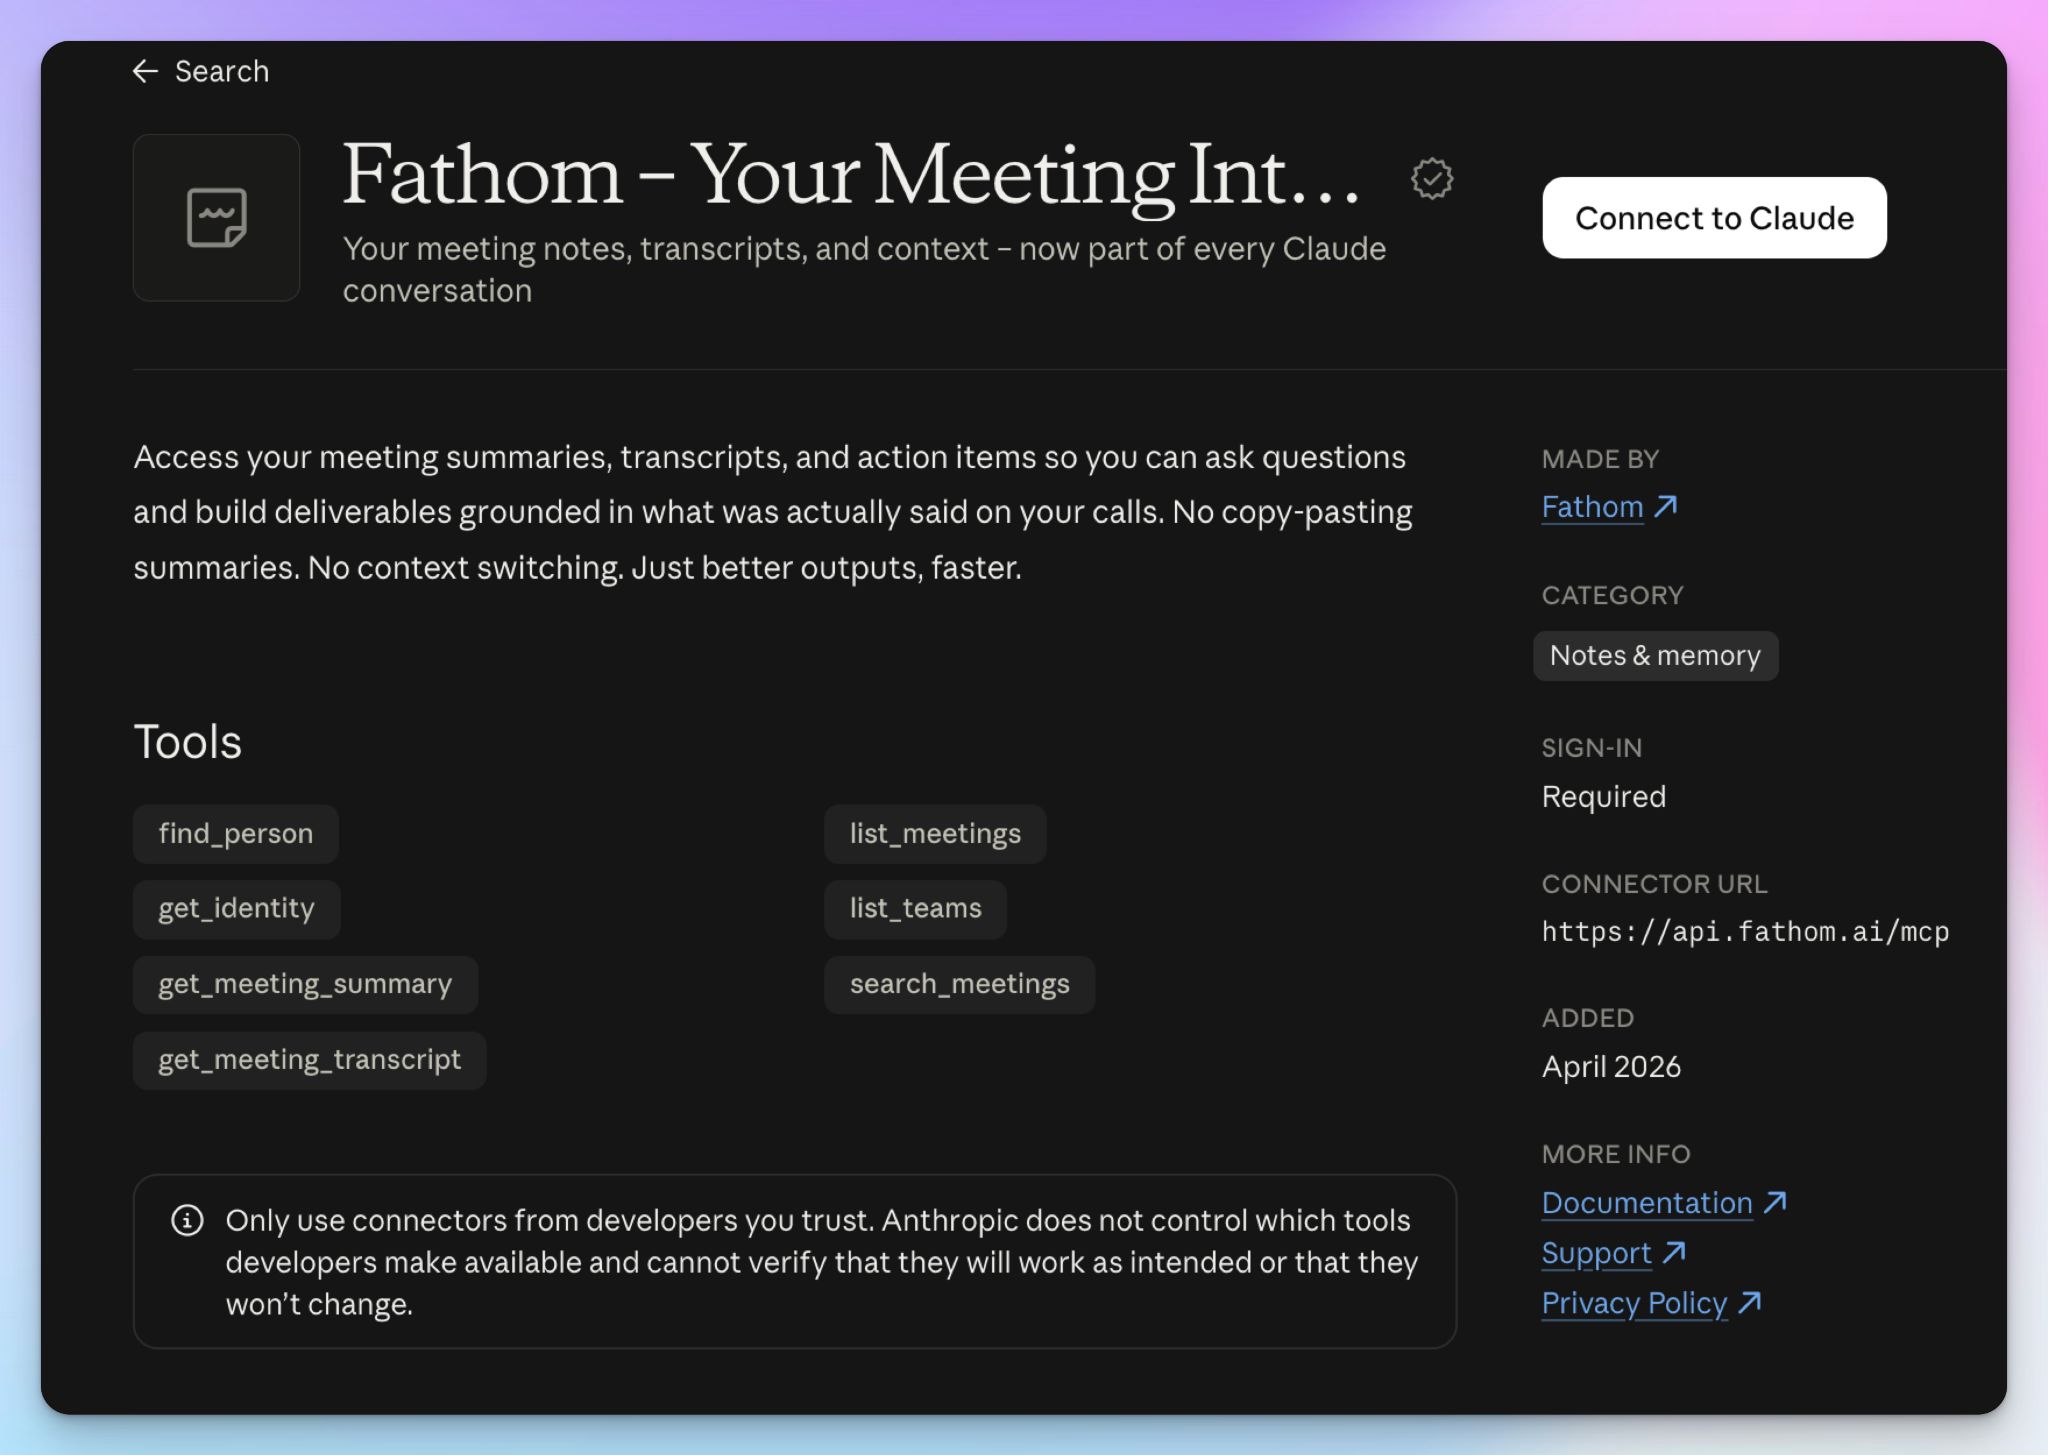The width and height of the screenshot is (2048, 1455).
Task: Click the external arrow icon next to Documentation
Action: [x=1775, y=1202]
